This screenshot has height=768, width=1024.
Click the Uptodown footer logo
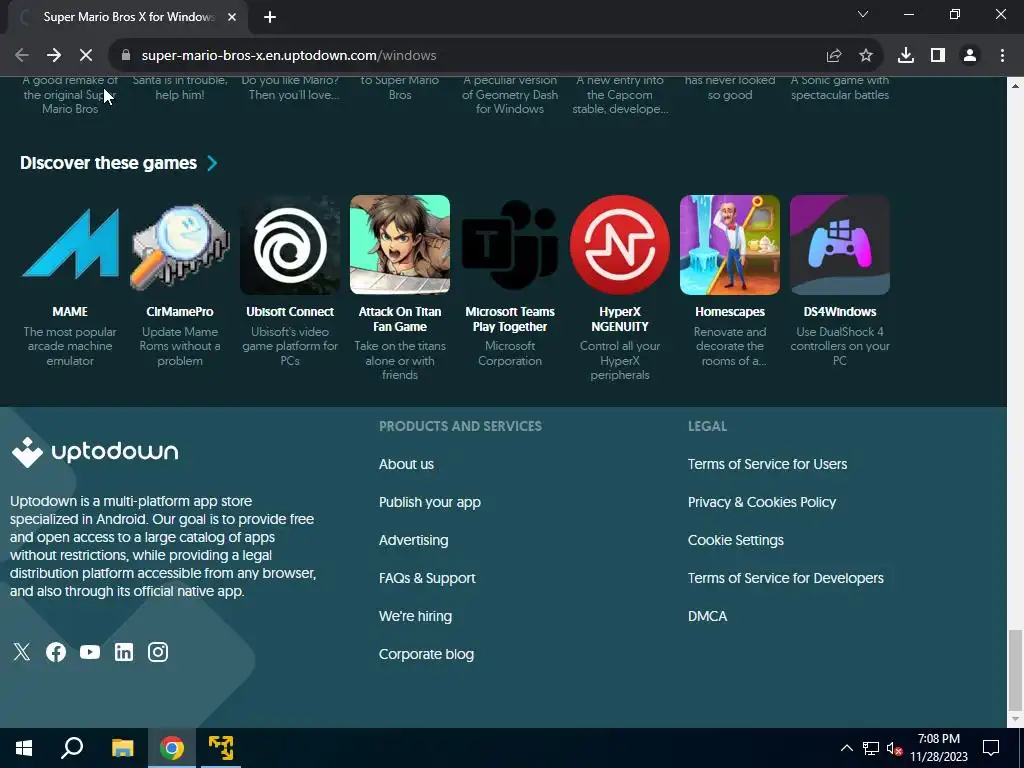(95, 452)
